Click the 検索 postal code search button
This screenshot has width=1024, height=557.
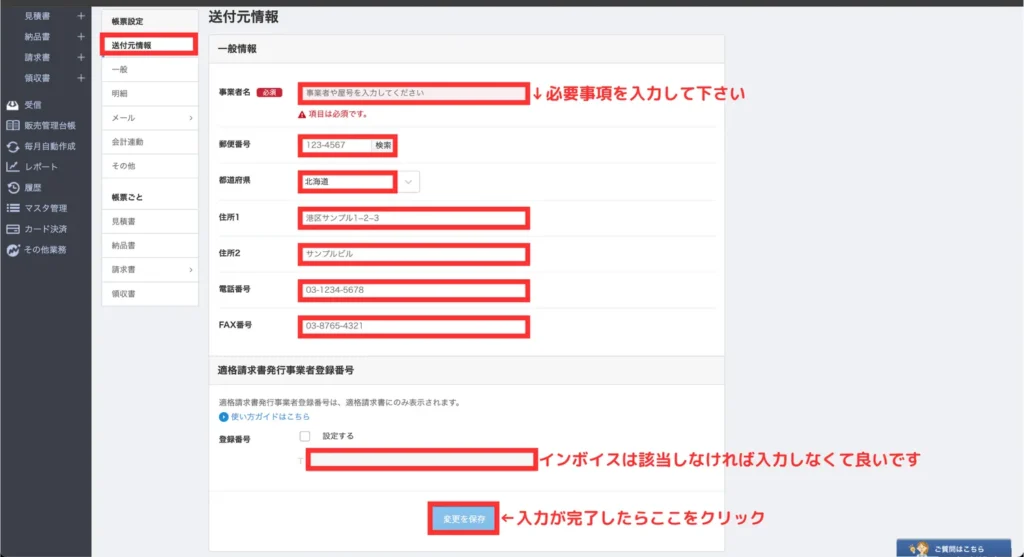(383, 146)
